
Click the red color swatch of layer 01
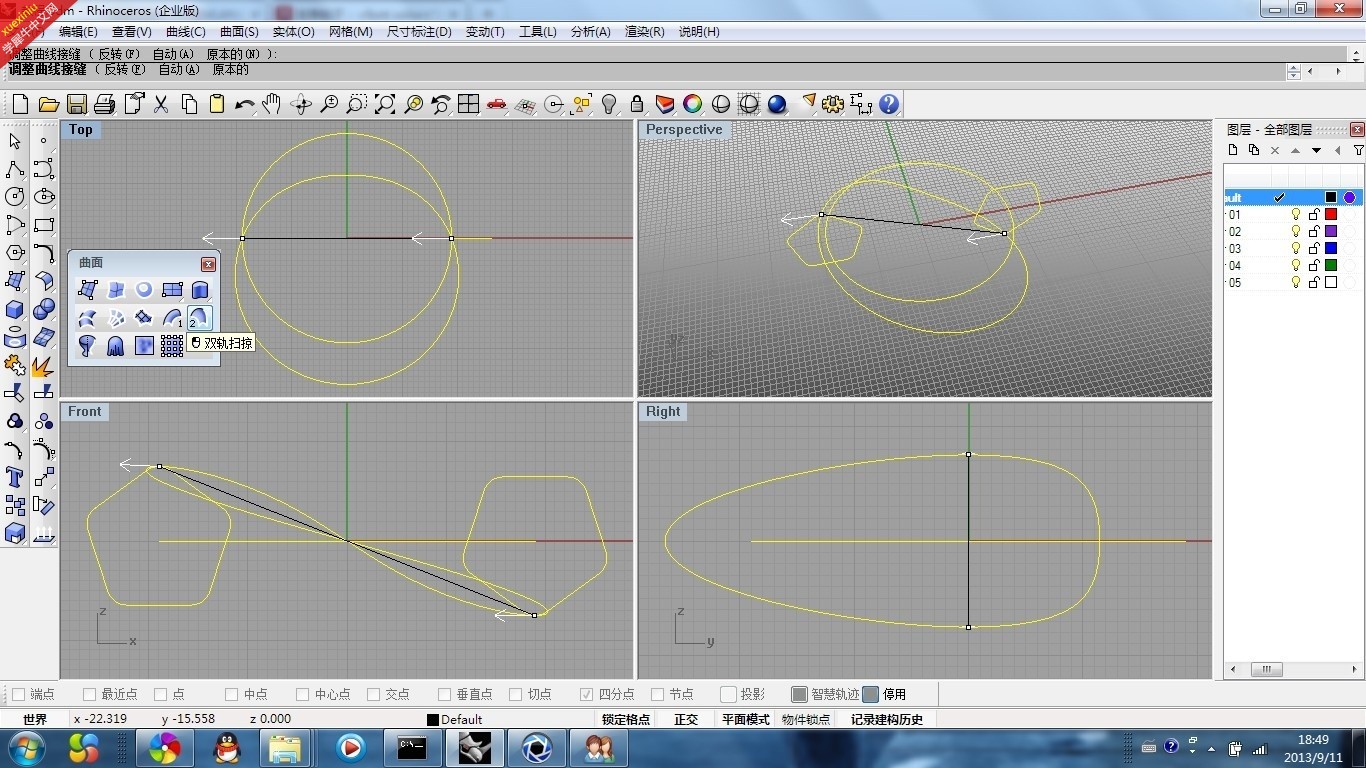click(x=1331, y=214)
